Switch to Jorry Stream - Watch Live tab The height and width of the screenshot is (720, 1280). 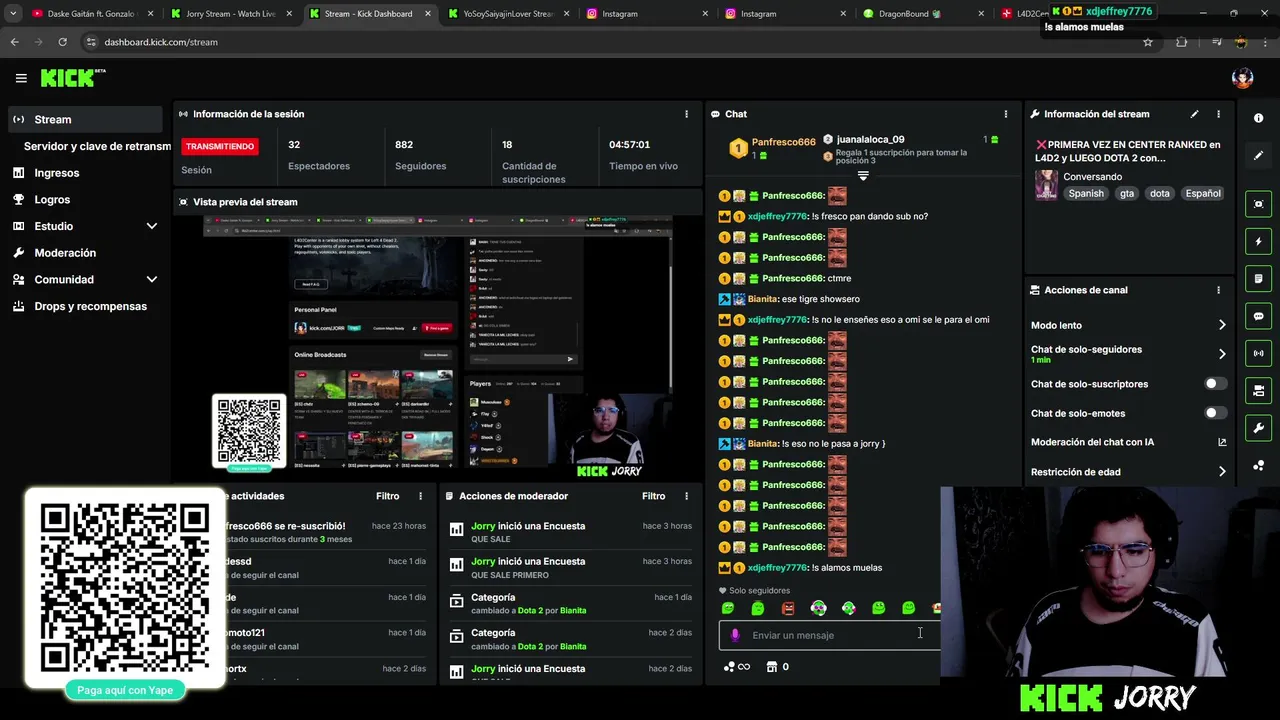(x=231, y=14)
